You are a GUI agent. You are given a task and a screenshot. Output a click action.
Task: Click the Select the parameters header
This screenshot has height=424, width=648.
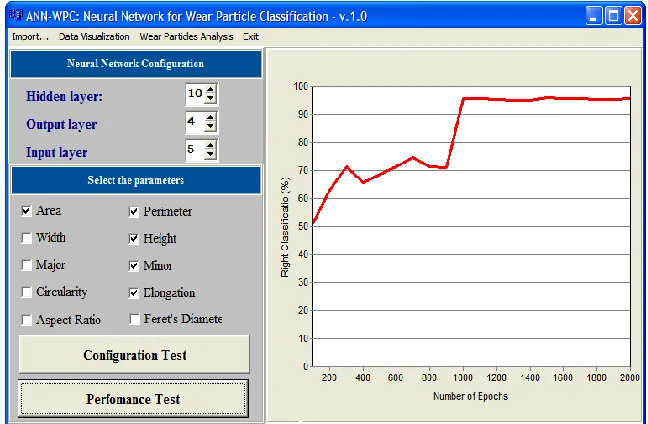136,180
